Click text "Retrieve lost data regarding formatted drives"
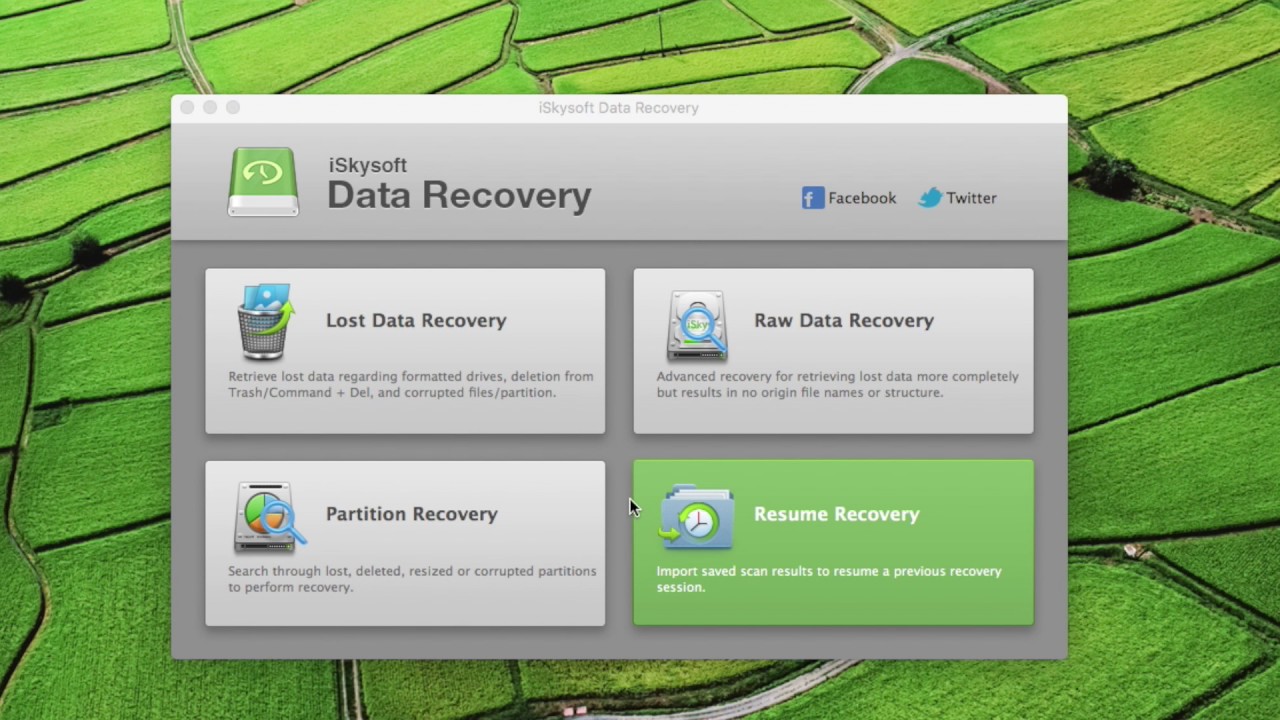Image resolution: width=1280 pixels, height=720 pixels. click(x=366, y=377)
